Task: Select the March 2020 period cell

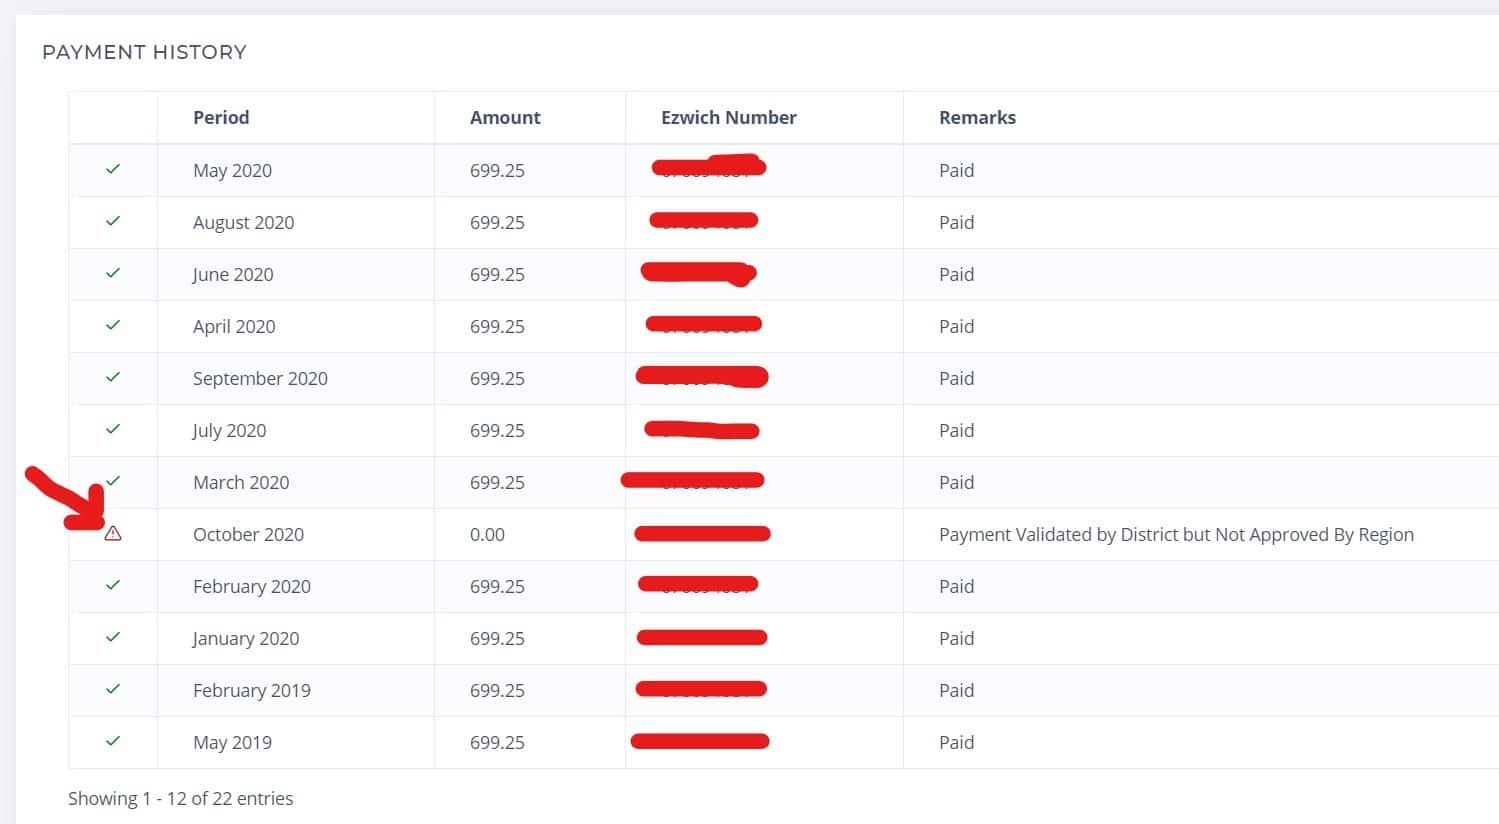Action: tap(241, 482)
